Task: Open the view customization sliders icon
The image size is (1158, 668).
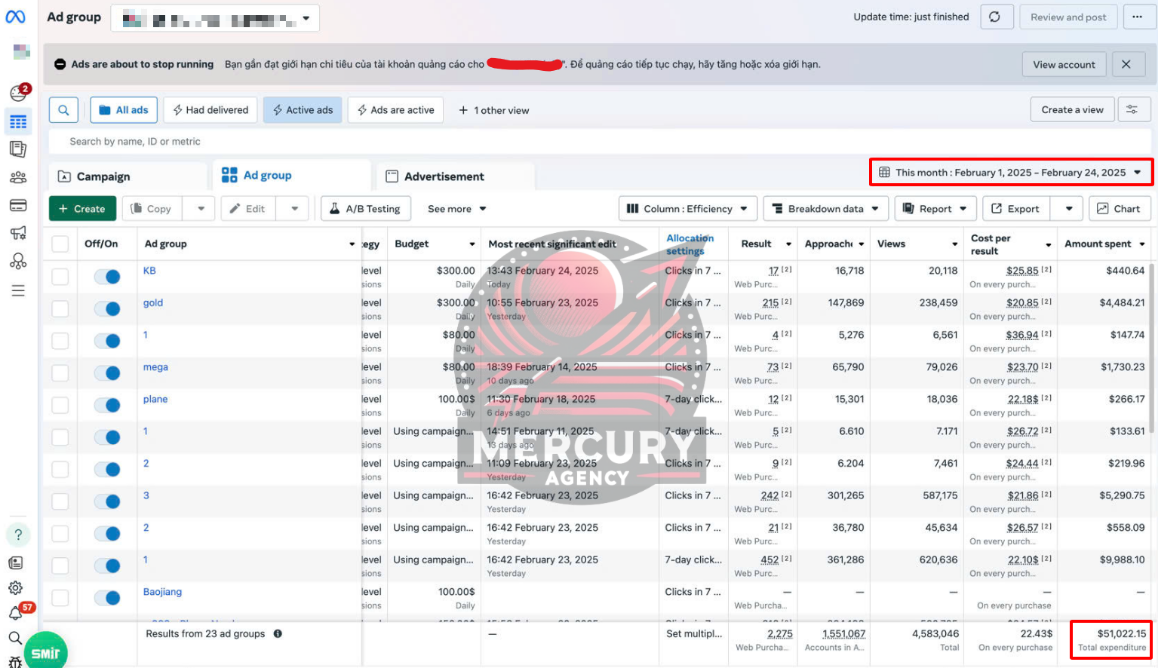Action: [1132, 110]
